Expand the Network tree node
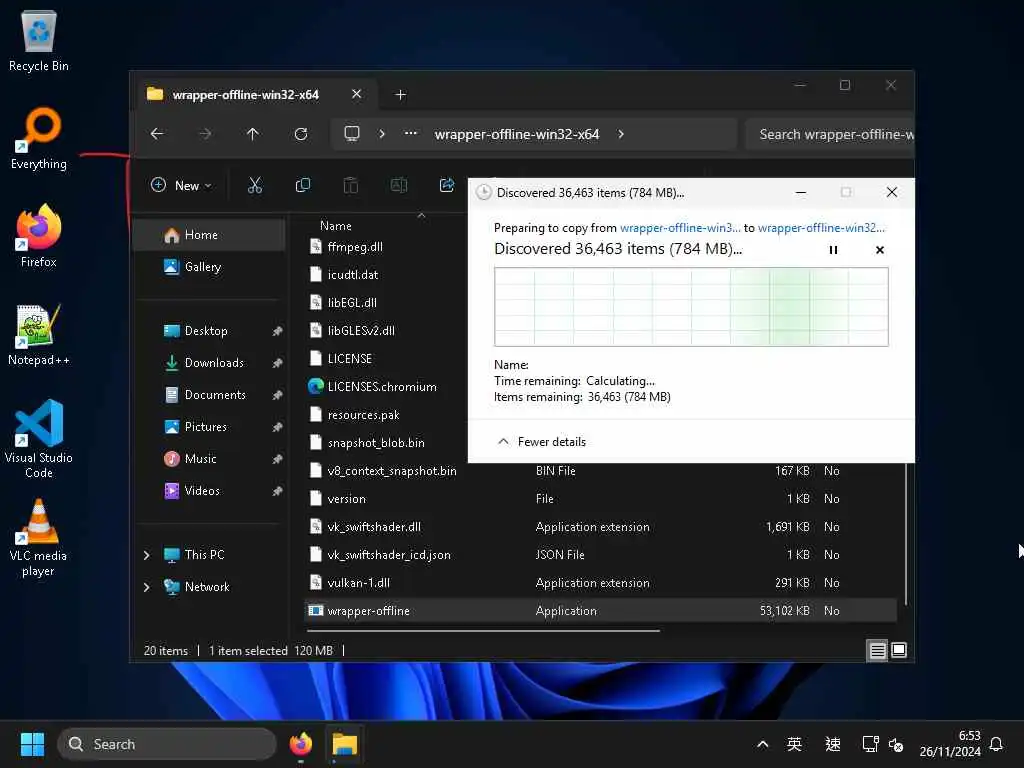Image resolution: width=1024 pixels, height=768 pixels. click(x=147, y=587)
